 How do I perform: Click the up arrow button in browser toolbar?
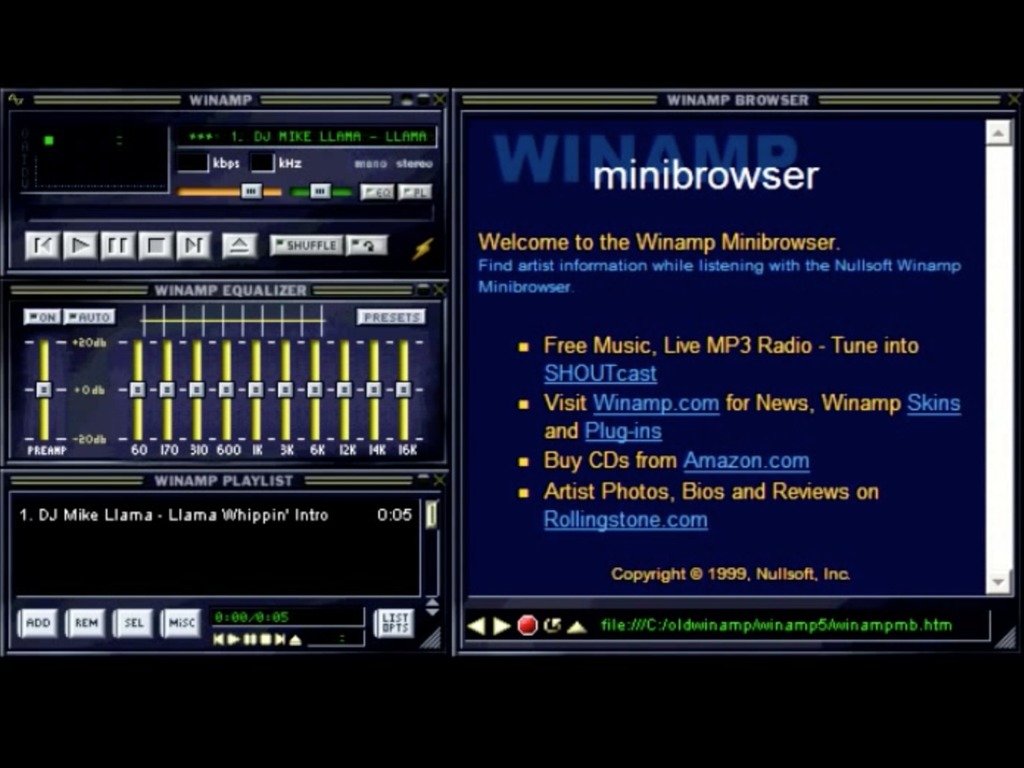click(576, 627)
